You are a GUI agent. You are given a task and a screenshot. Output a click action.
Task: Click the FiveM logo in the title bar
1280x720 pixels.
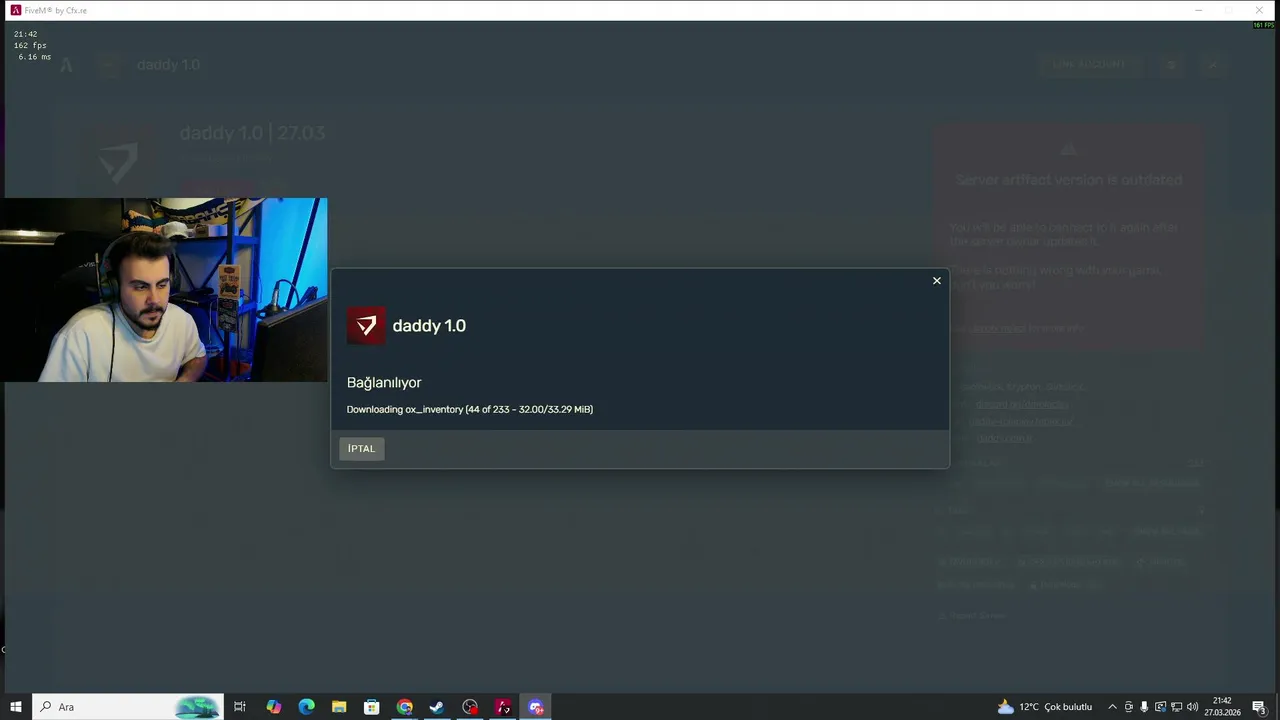click(x=15, y=10)
